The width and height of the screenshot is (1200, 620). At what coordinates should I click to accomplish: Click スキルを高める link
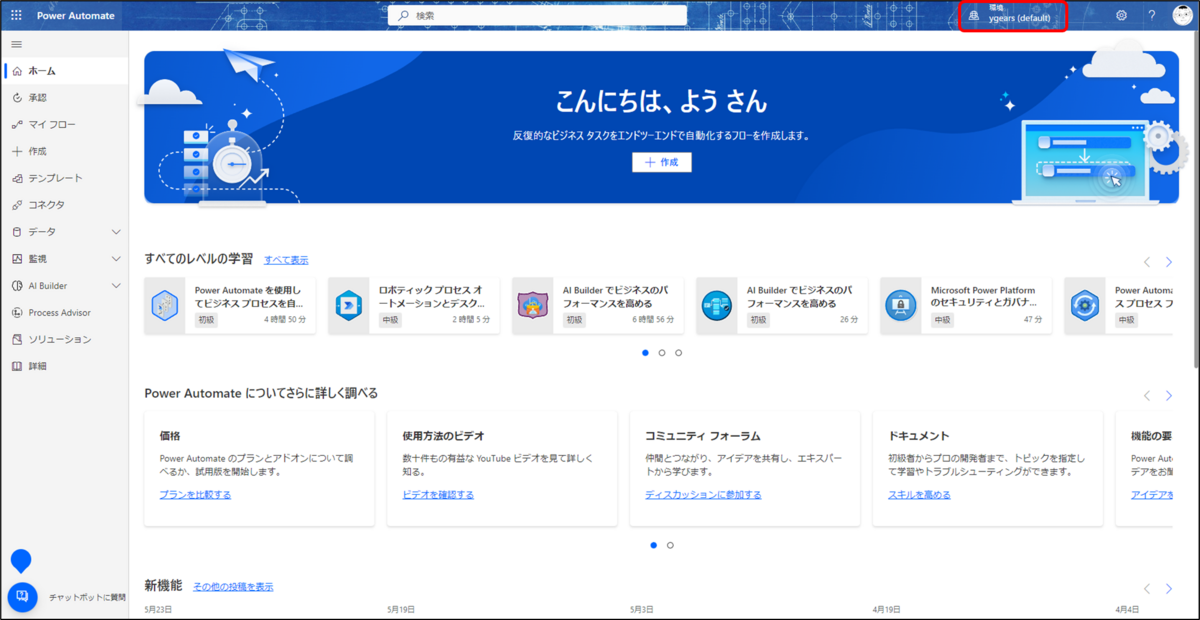(x=919, y=495)
